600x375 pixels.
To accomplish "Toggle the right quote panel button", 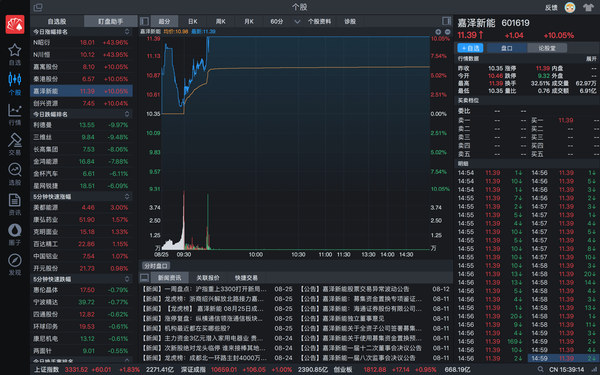I will click(446, 21).
